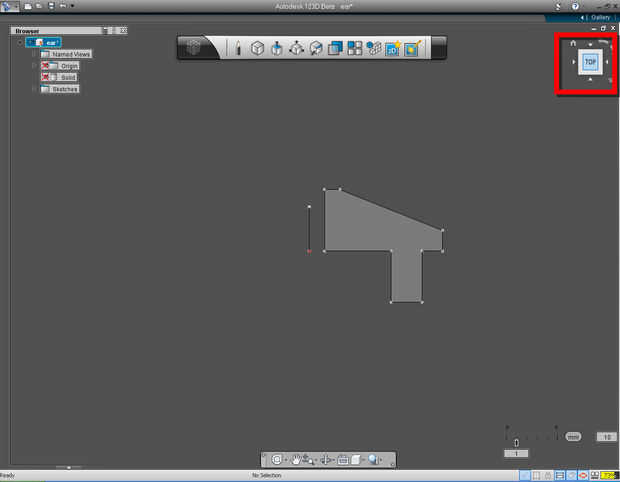The image size is (620, 482).
Task: Open the combine overlapping-squares tool
Action: pyautogui.click(x=335, y=48)
